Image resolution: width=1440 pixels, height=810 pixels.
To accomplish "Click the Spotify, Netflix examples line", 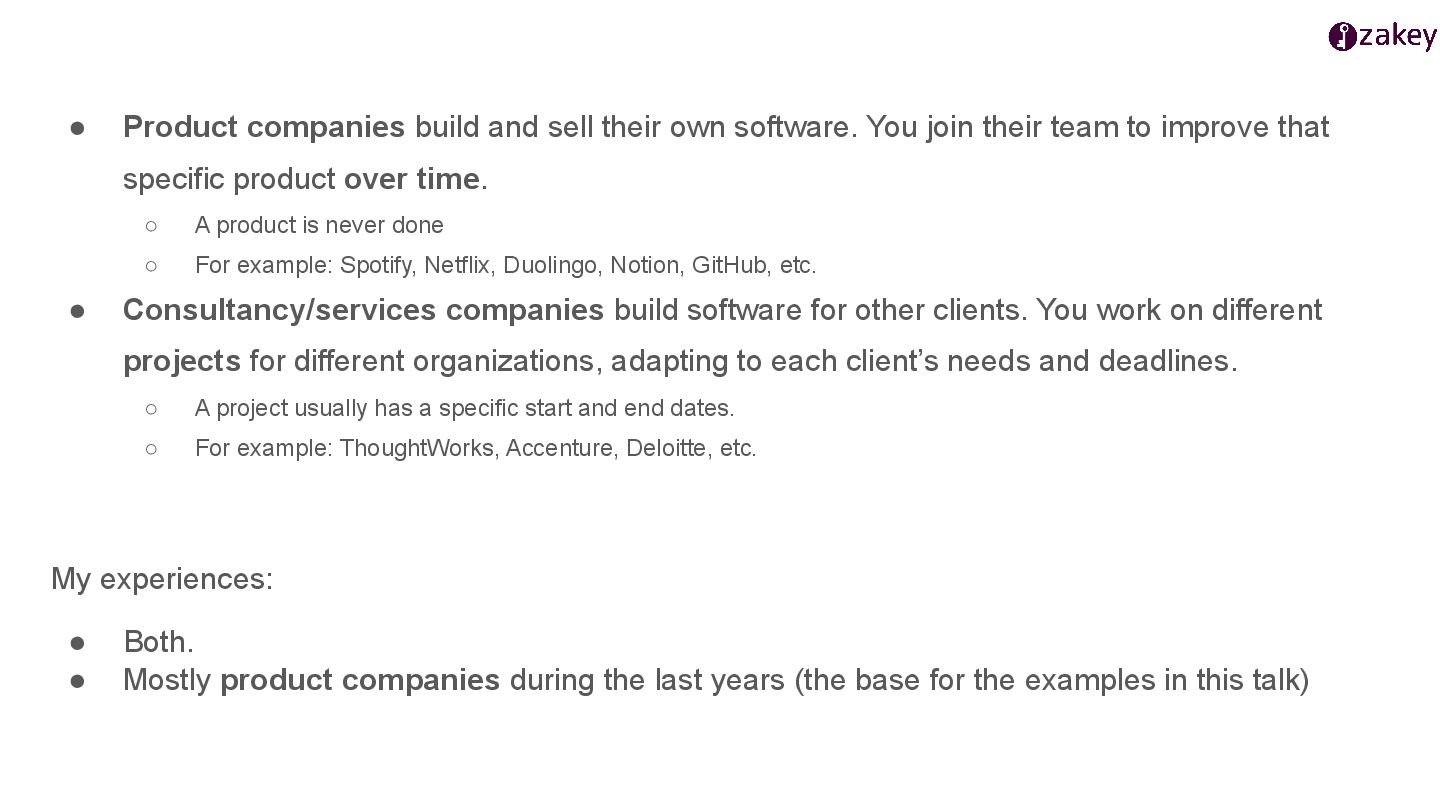I will coord(506,265).
